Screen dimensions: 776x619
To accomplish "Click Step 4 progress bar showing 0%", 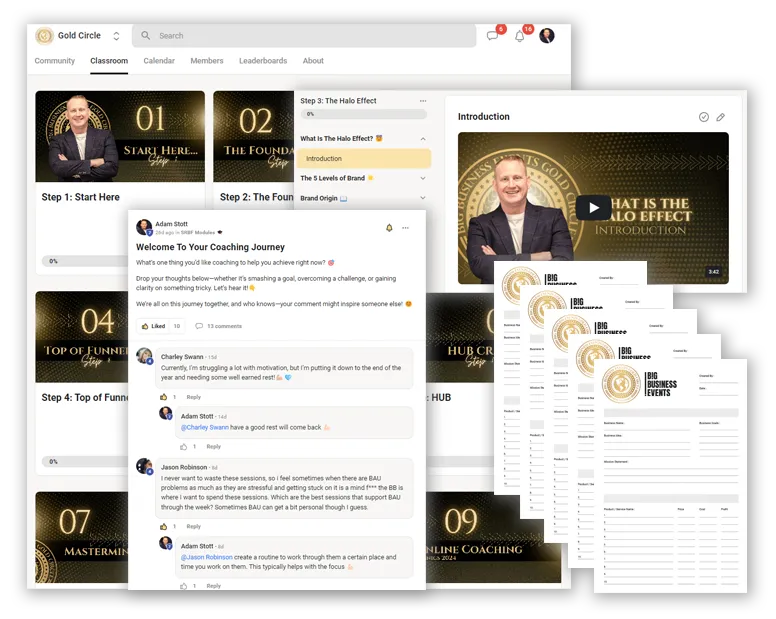I will tap(85, 461).
